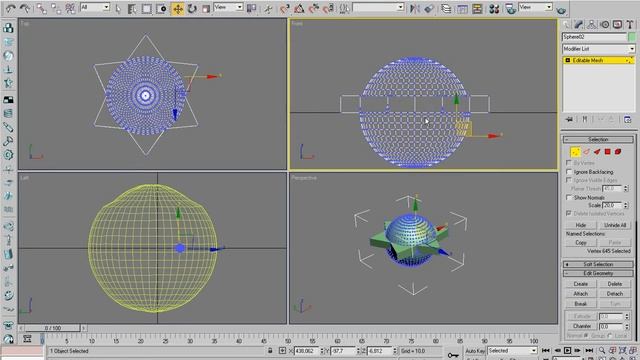Image resolution: width=640 pixels, height=360 pixels.
Task: Select the Edge sub-object level icon
Action: (587, 152)
